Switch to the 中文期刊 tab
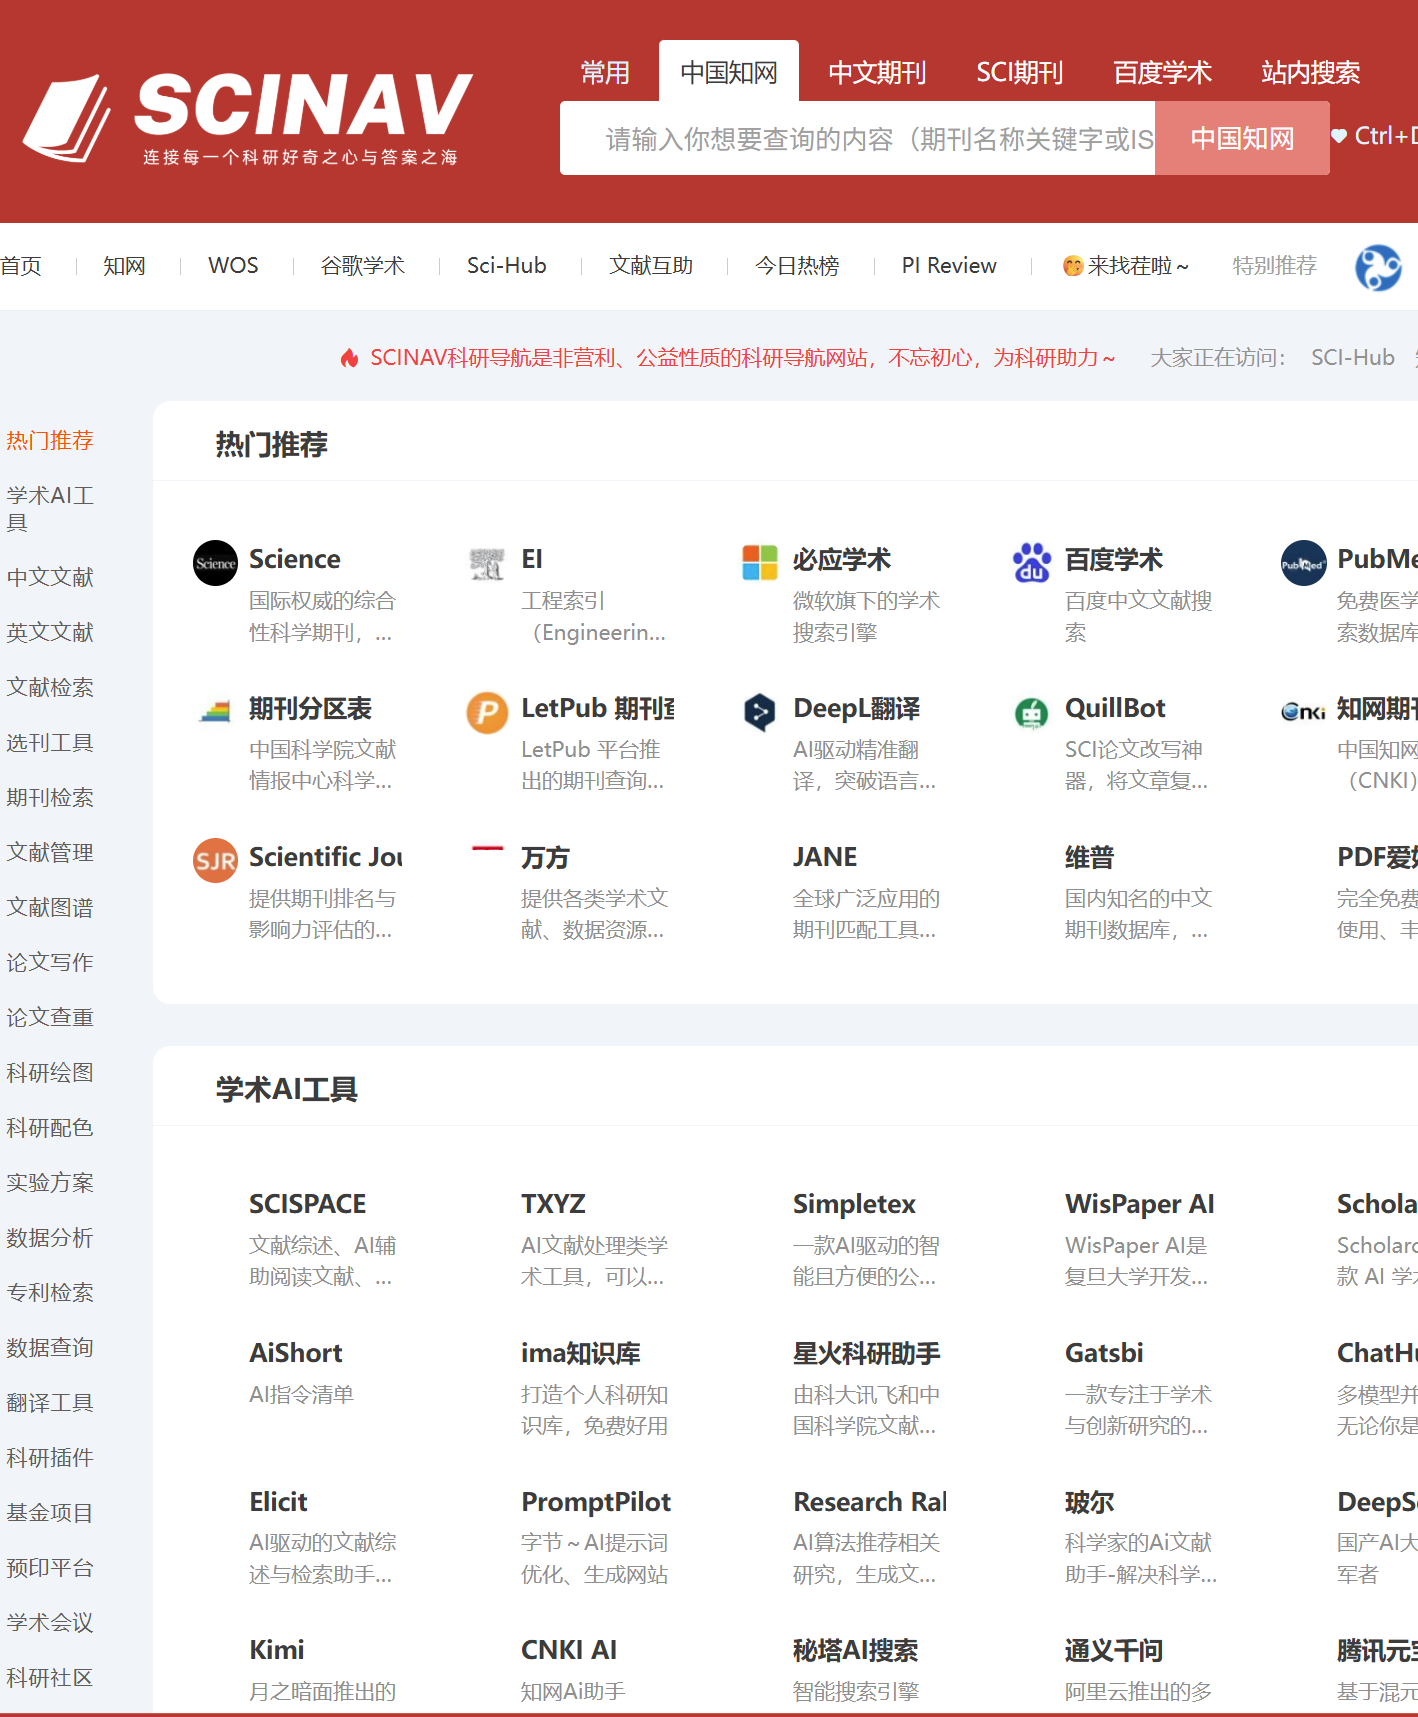1418x1717 pixels. [x=877, y=73]
